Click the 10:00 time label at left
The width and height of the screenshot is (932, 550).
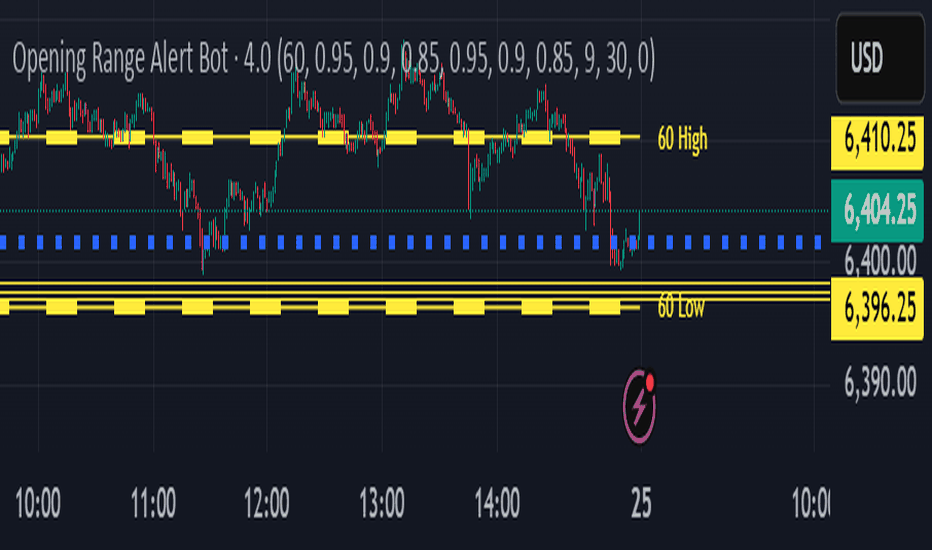[37, 504]
